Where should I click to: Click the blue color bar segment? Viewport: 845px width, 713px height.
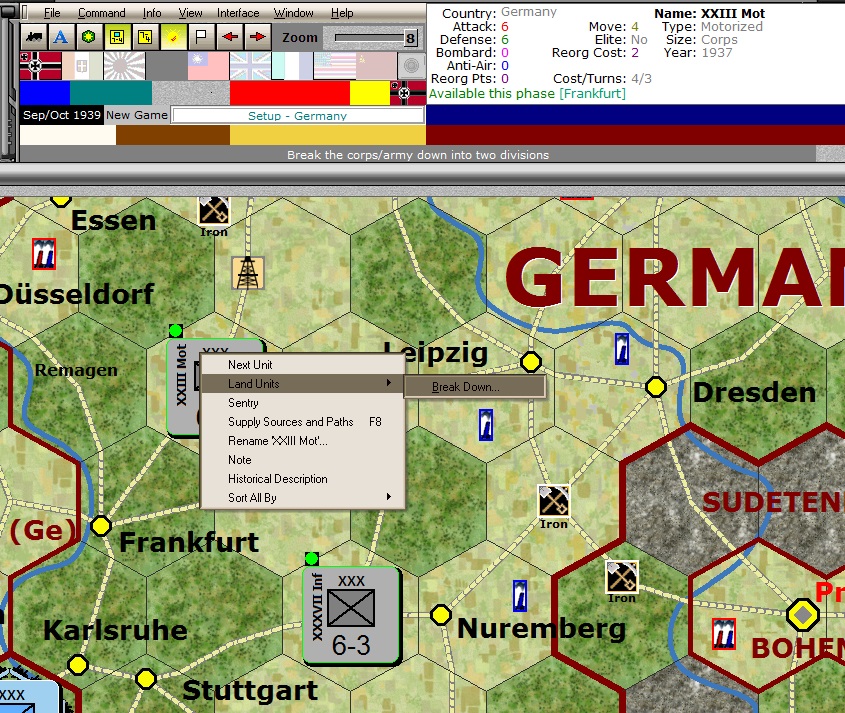pos(45,93)
